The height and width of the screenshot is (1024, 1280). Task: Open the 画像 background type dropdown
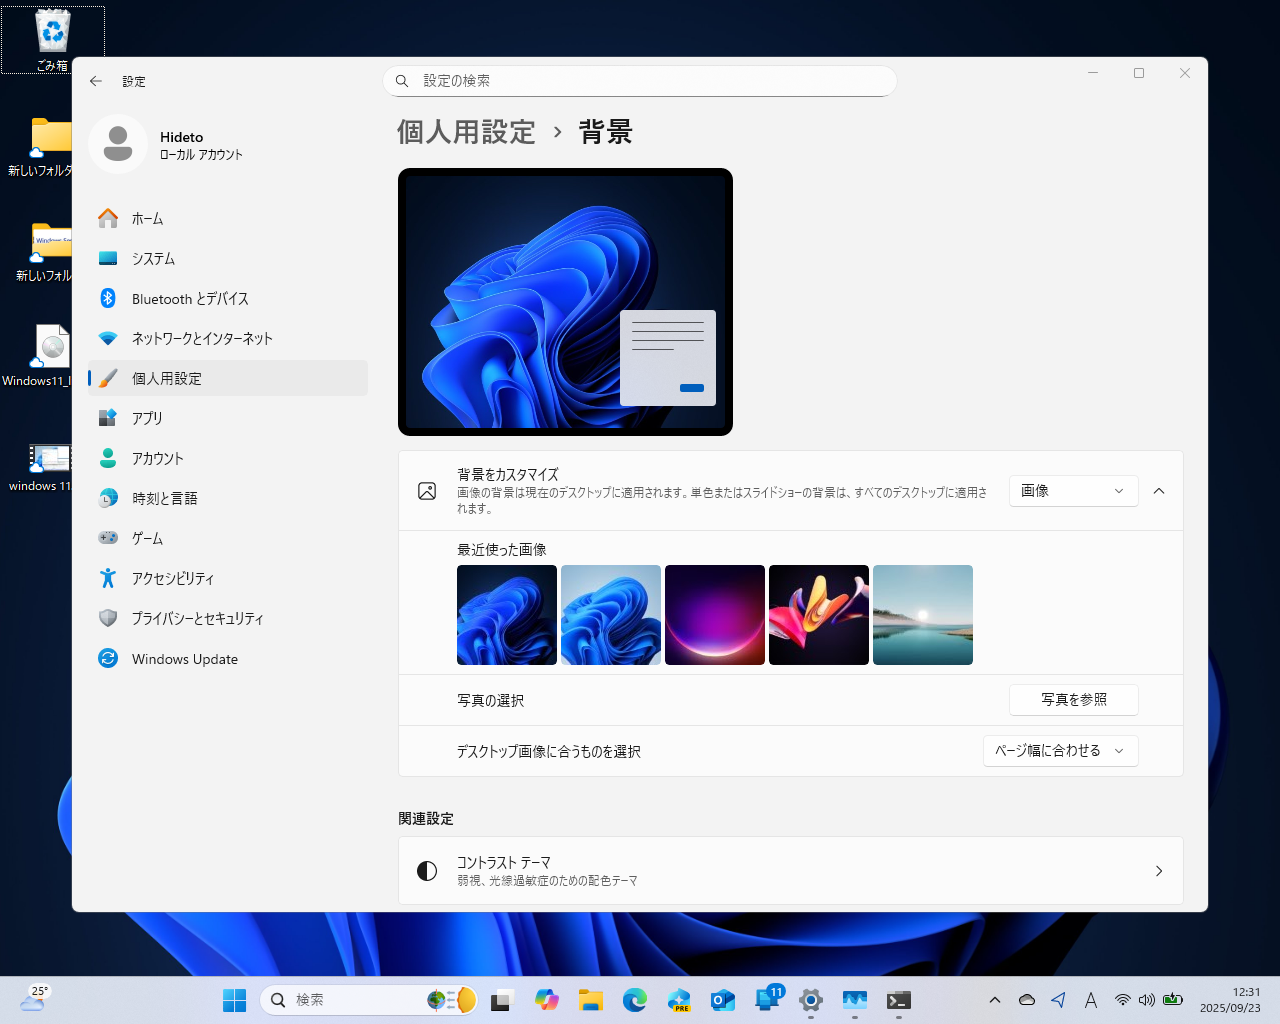1073,491
